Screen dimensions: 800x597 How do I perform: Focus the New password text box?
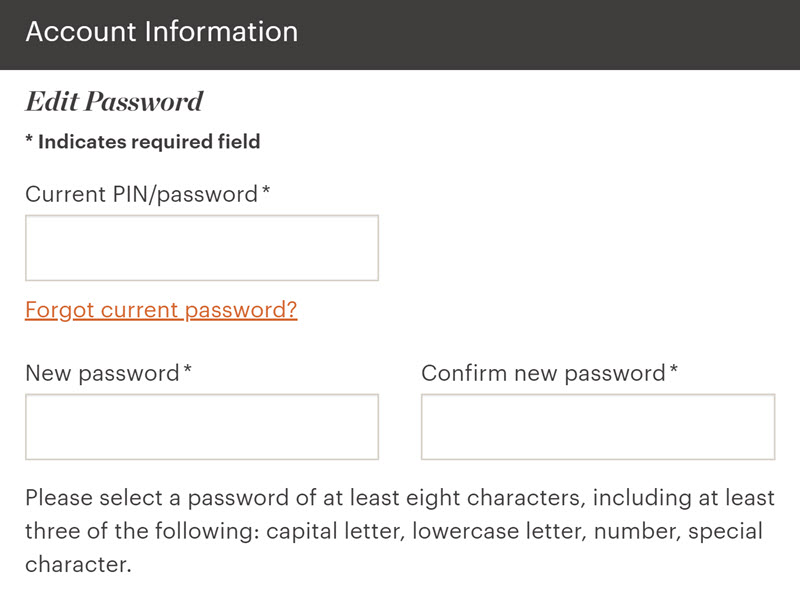point(202,427)
